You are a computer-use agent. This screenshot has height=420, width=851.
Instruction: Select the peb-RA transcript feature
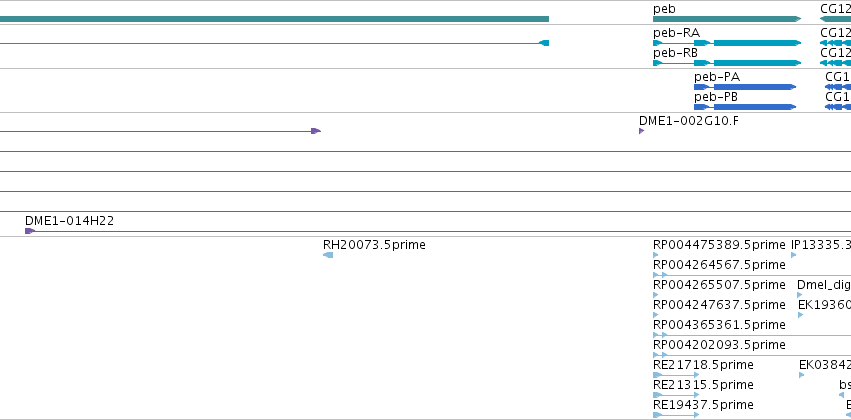pyautogui.click(x=727, y=43)
